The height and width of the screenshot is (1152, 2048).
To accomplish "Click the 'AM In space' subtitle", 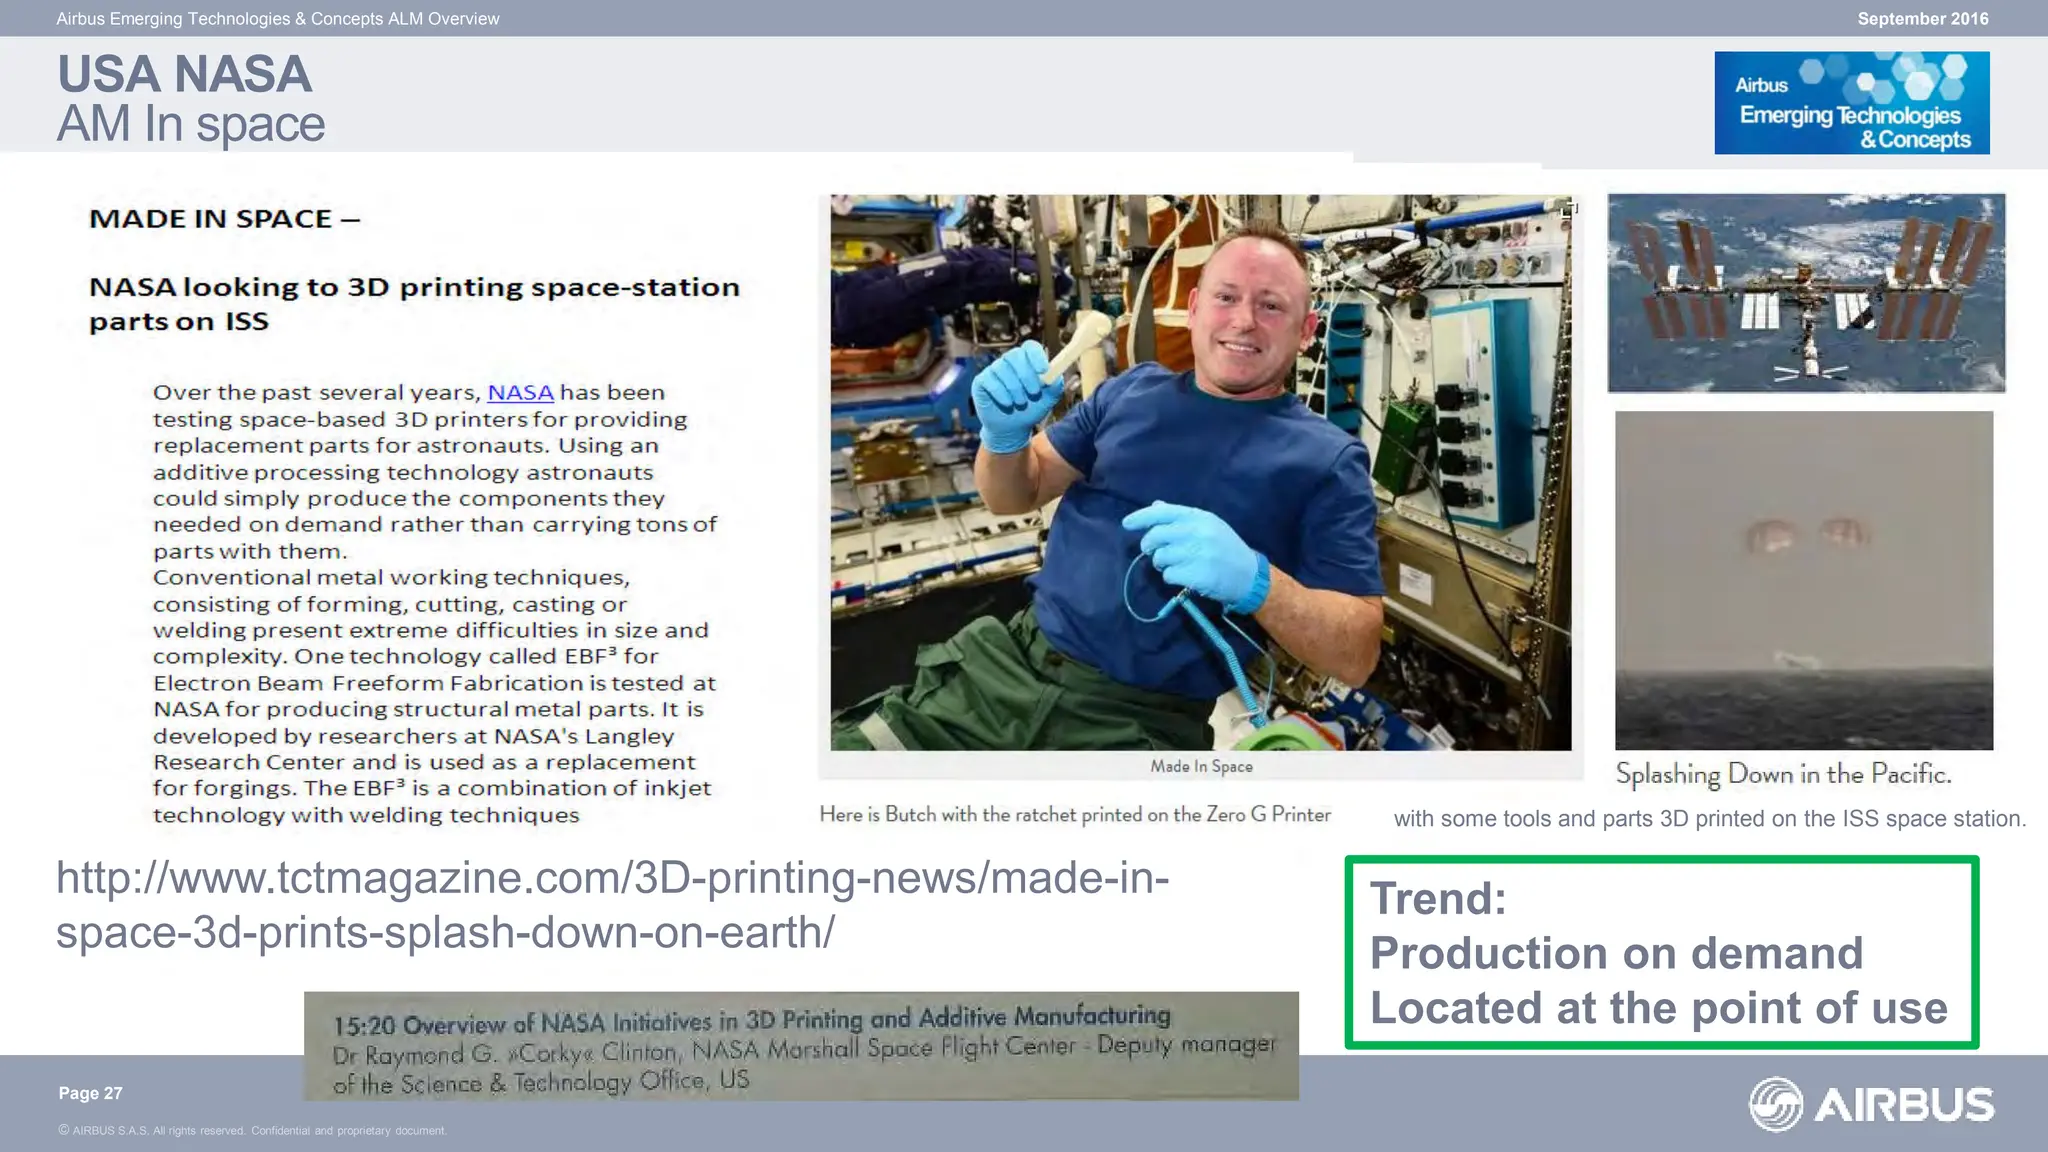I will click(191, 124).
